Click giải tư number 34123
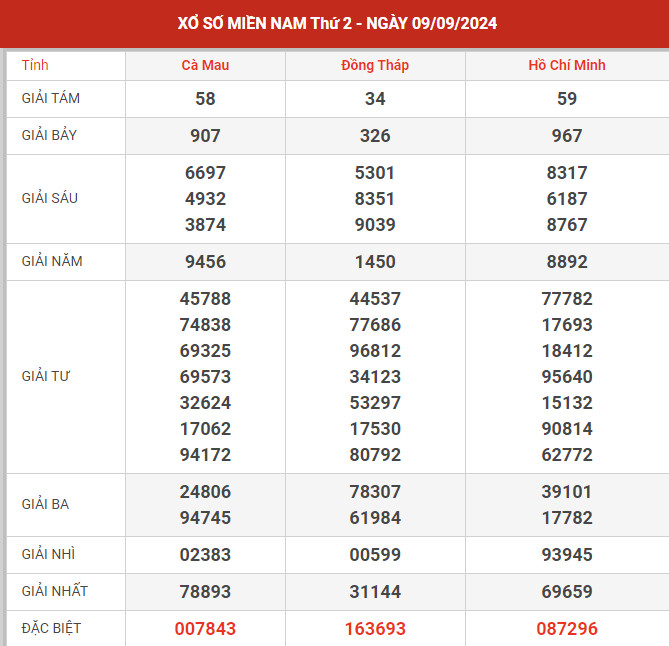The width and height of the screenshot is (669, 646). click(x=375, y=377)
